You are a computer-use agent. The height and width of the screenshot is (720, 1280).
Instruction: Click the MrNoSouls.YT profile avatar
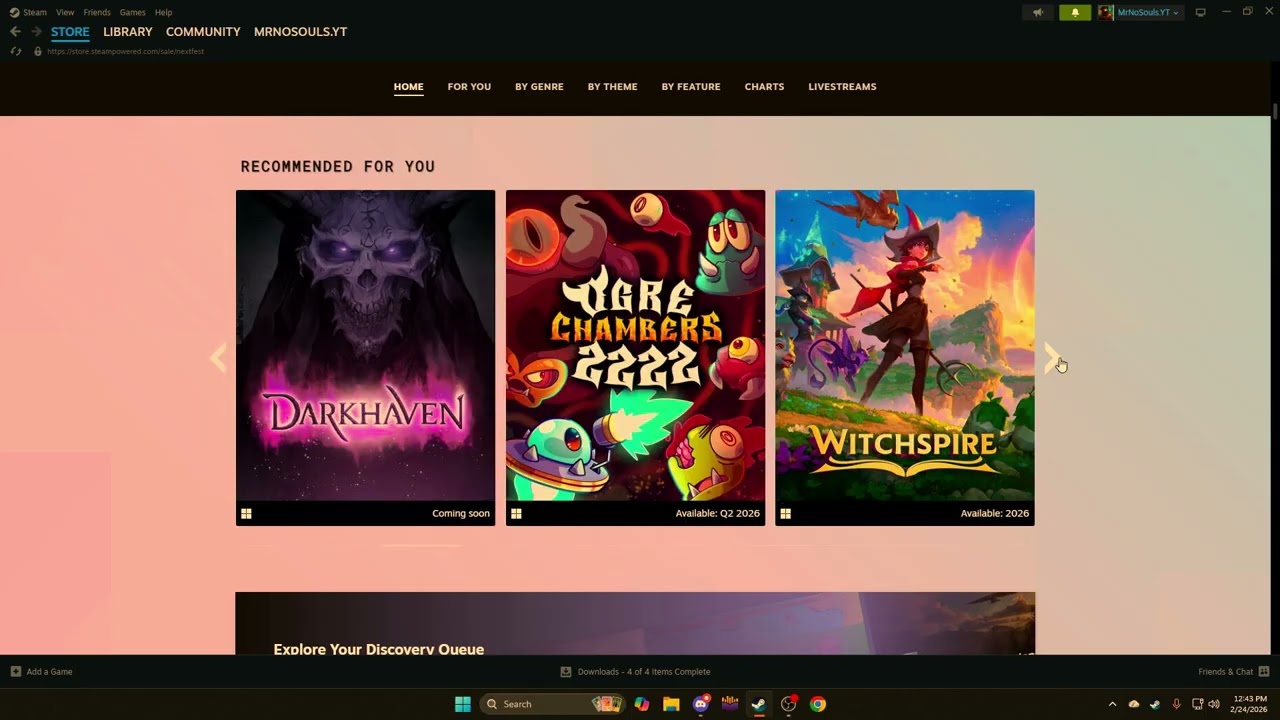pyautogui.click(x=1105, y=12)
